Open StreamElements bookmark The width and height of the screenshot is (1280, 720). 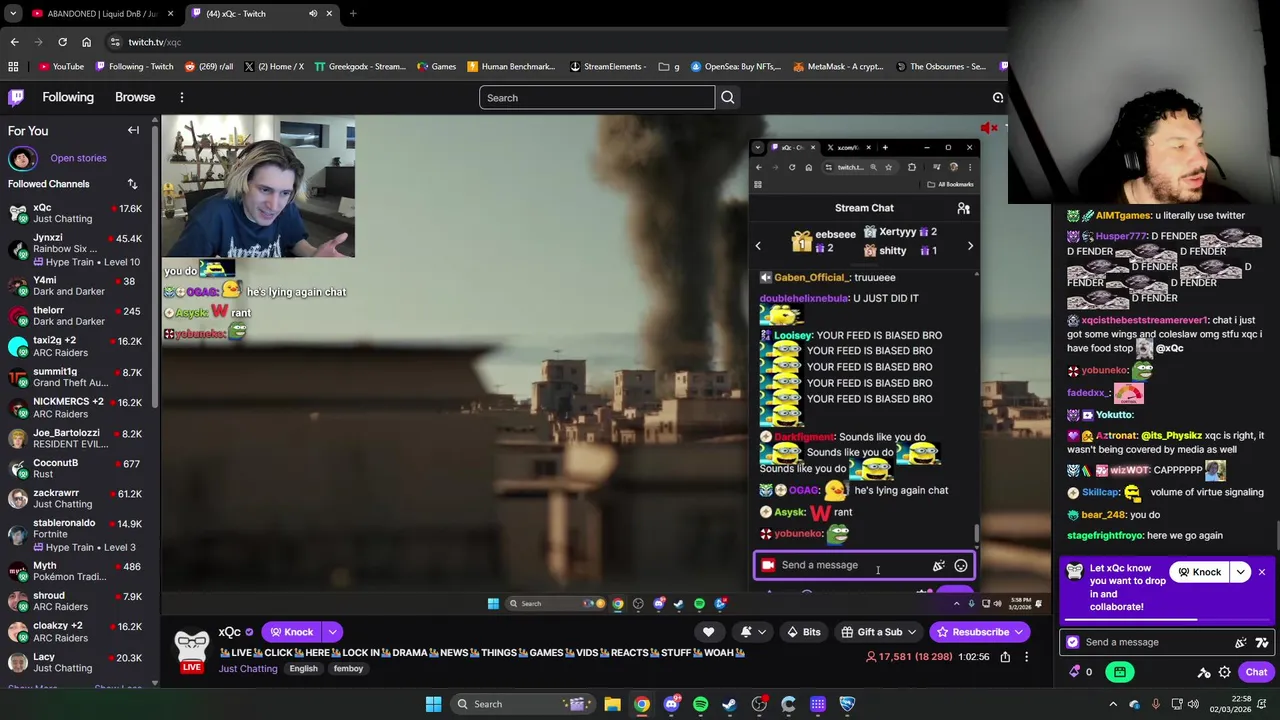[609, 67]
